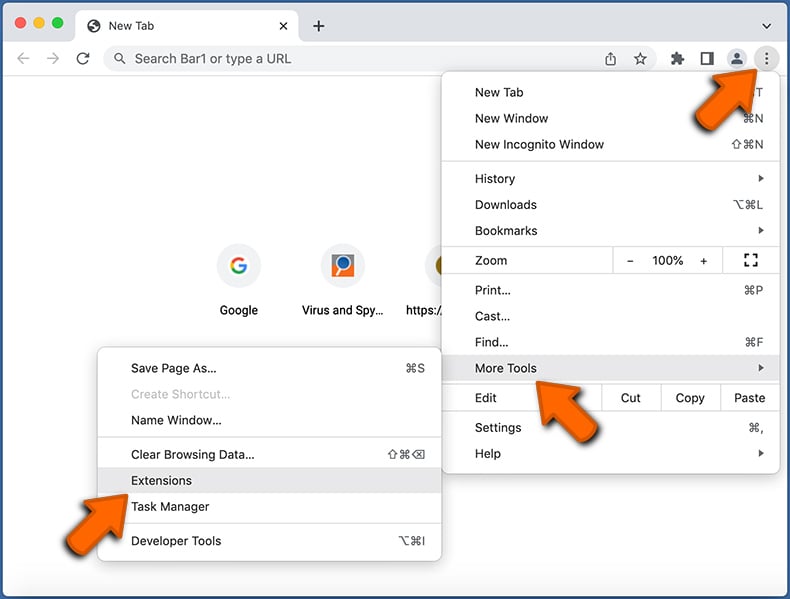Click the Zoom label in the menu
Image resolution: width=790 pixels, height=599 pixels.
point(491,260)
